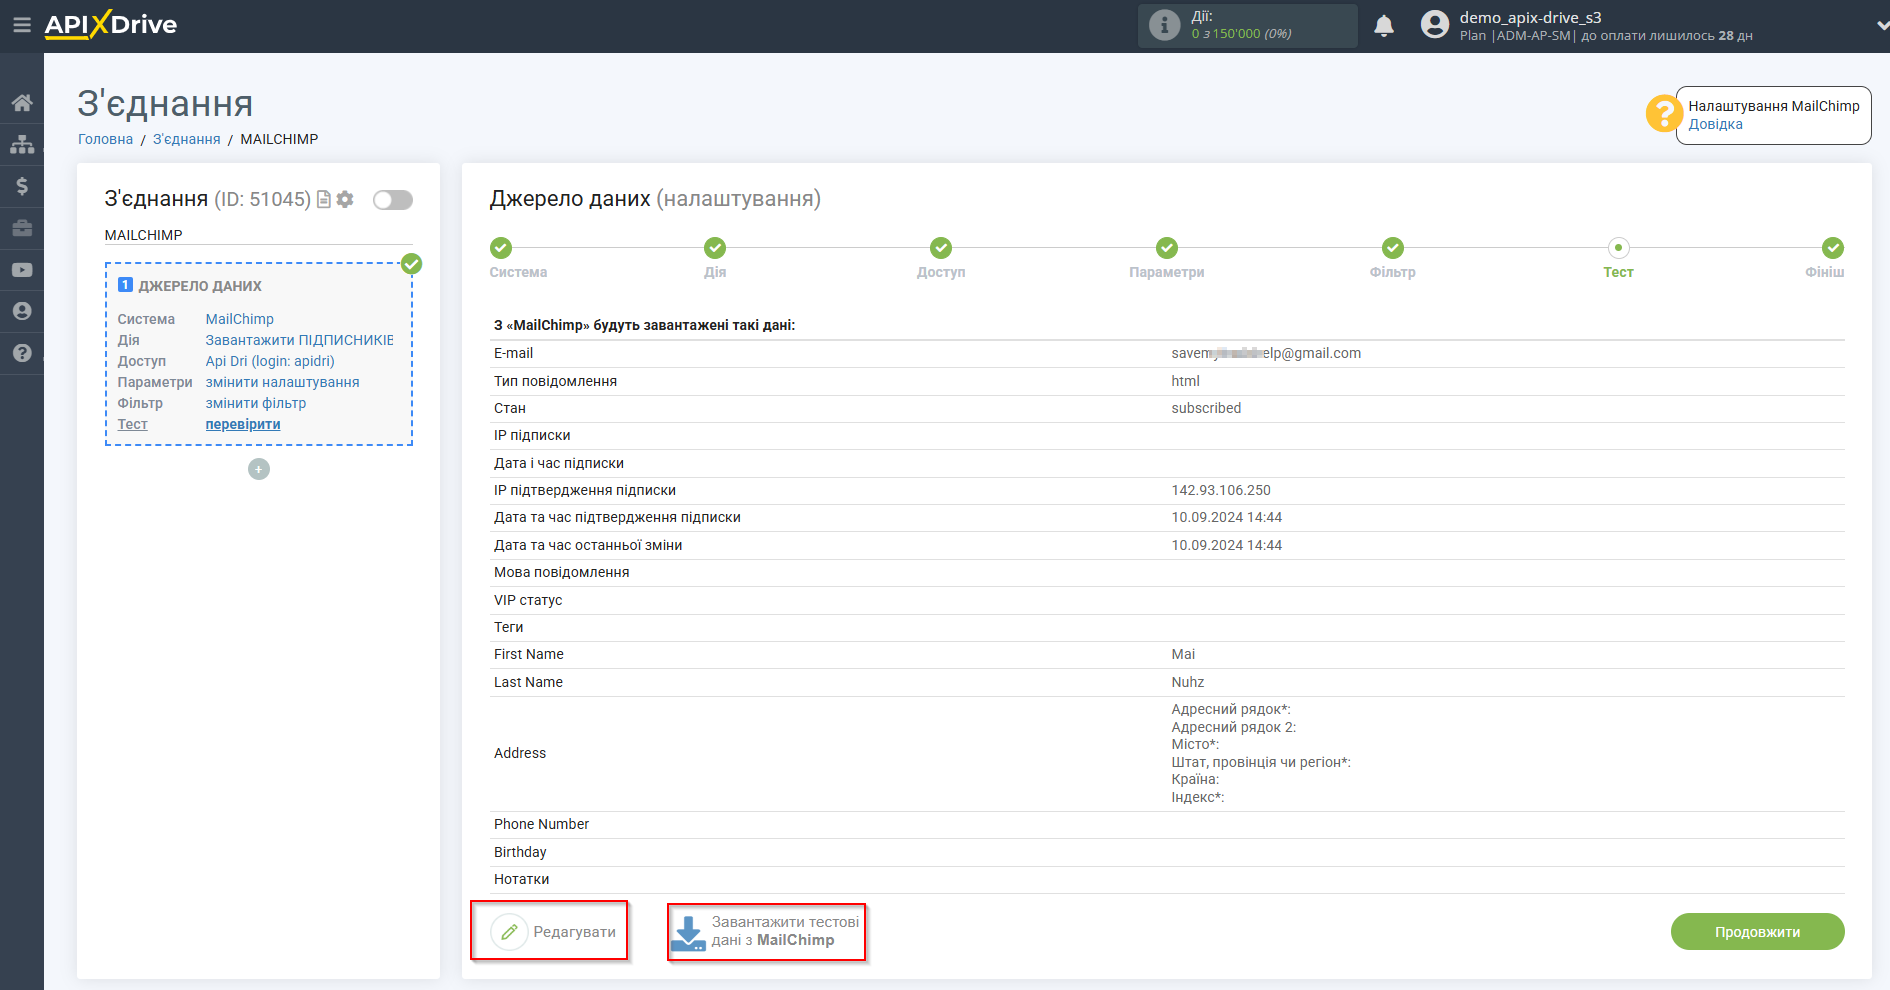Open the Довідка help link
This screenshot has height=990, width=1890.
[1715, 124]
